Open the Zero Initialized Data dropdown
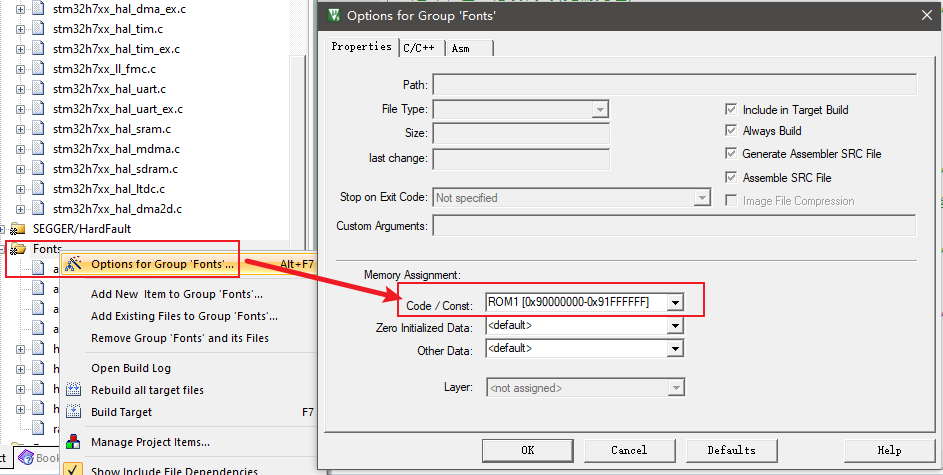The image size is (943, 475). pos(676,326)
